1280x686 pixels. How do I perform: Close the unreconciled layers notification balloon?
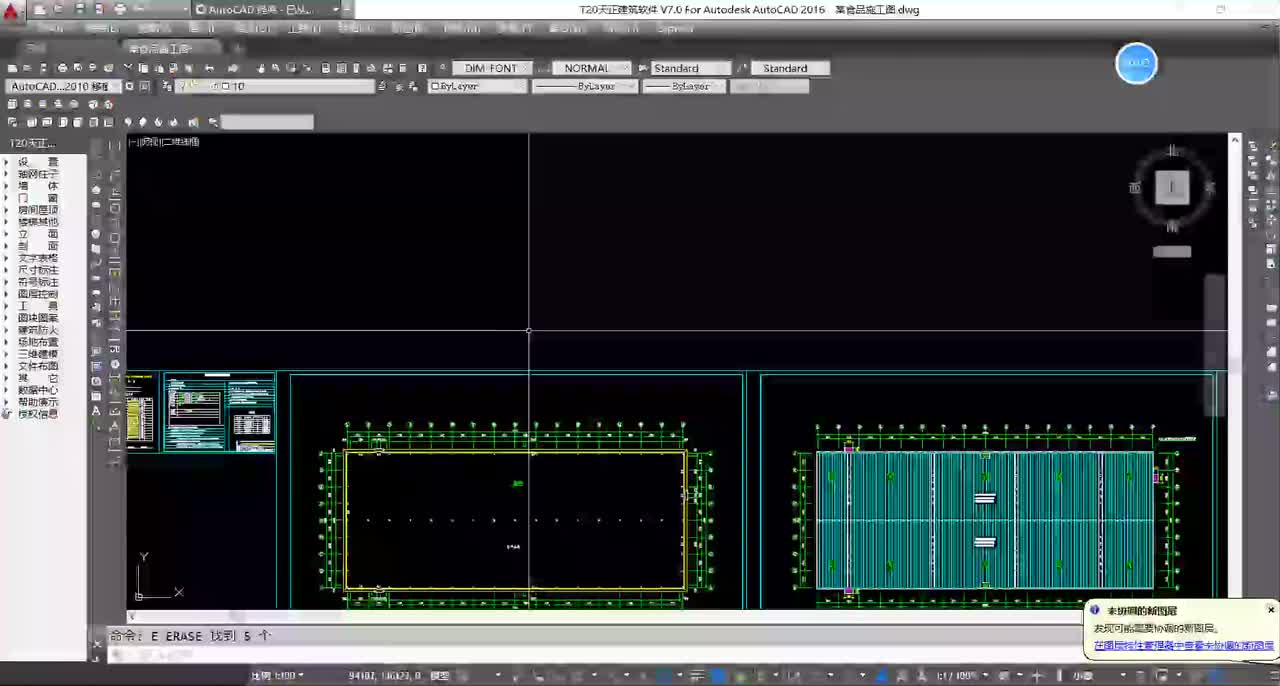pyautogui.click(x=1271, y=610)
